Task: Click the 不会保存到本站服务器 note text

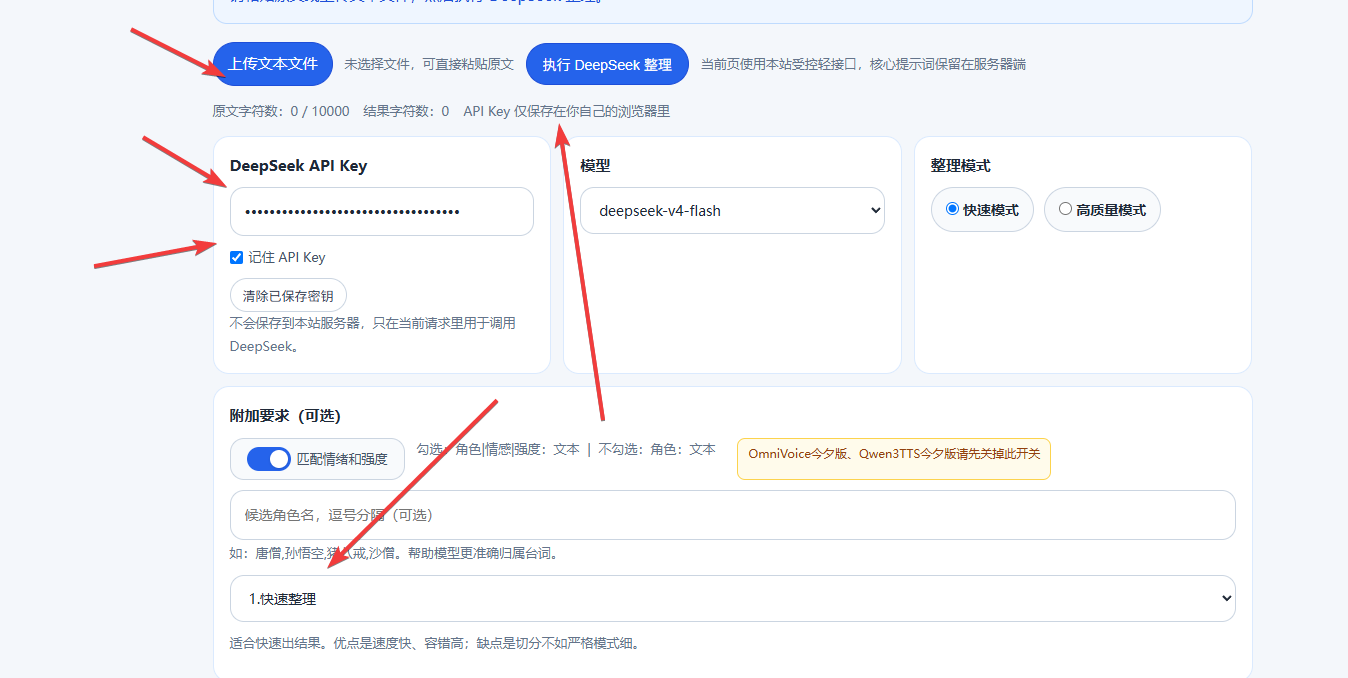Action: (x=373, y=335)
